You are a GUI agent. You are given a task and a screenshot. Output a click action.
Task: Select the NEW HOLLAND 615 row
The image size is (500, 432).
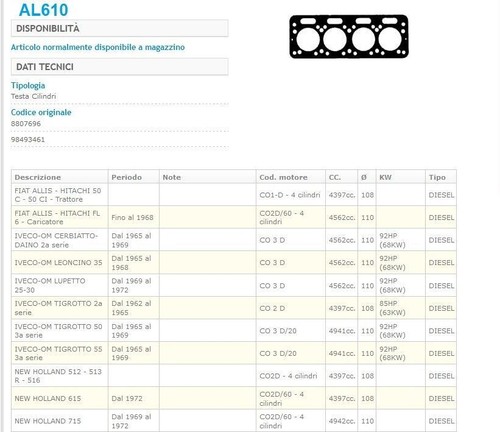point(234,398)
